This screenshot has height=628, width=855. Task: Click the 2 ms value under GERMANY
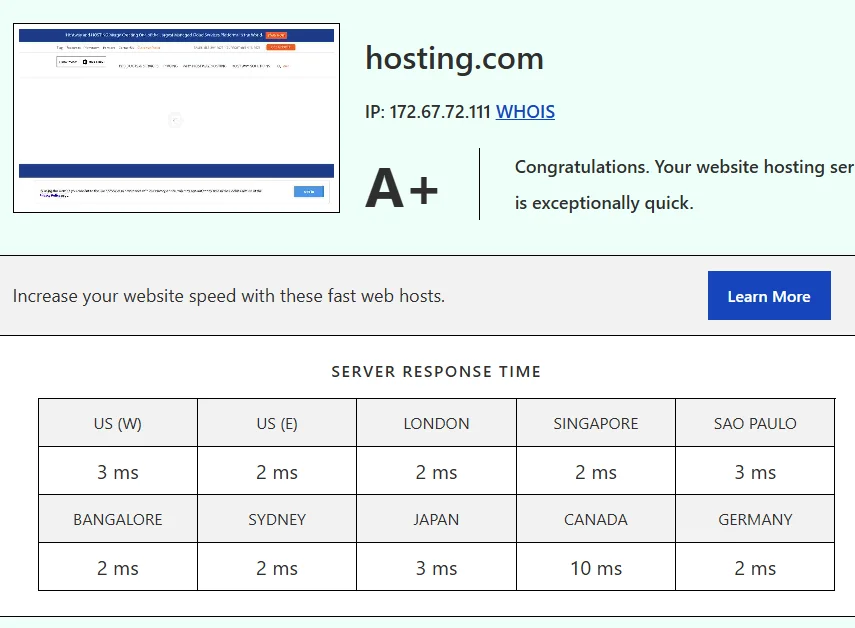click(755, 567)
